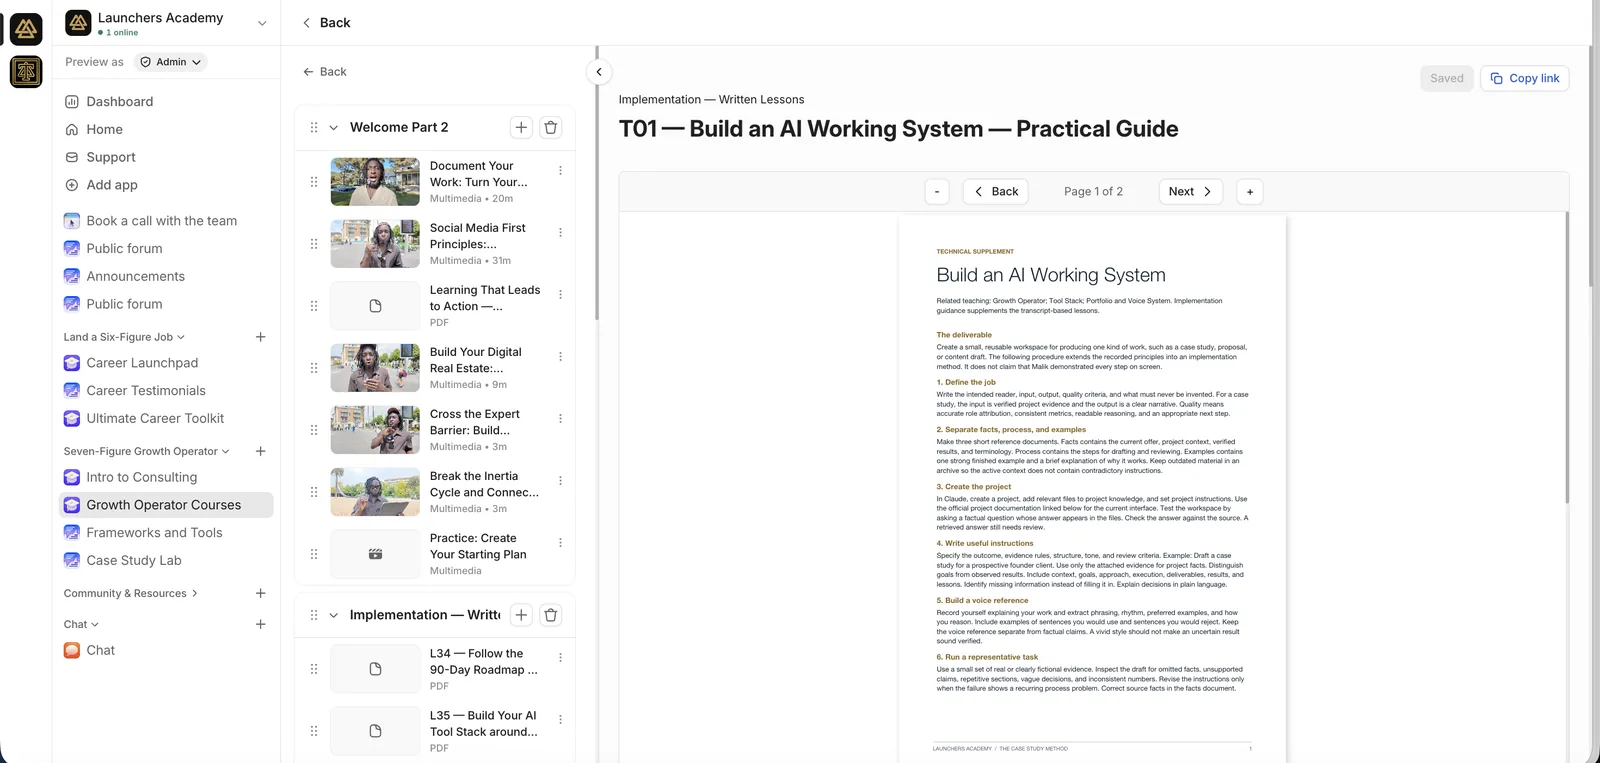Go to next PDF page

point(1191,192)
